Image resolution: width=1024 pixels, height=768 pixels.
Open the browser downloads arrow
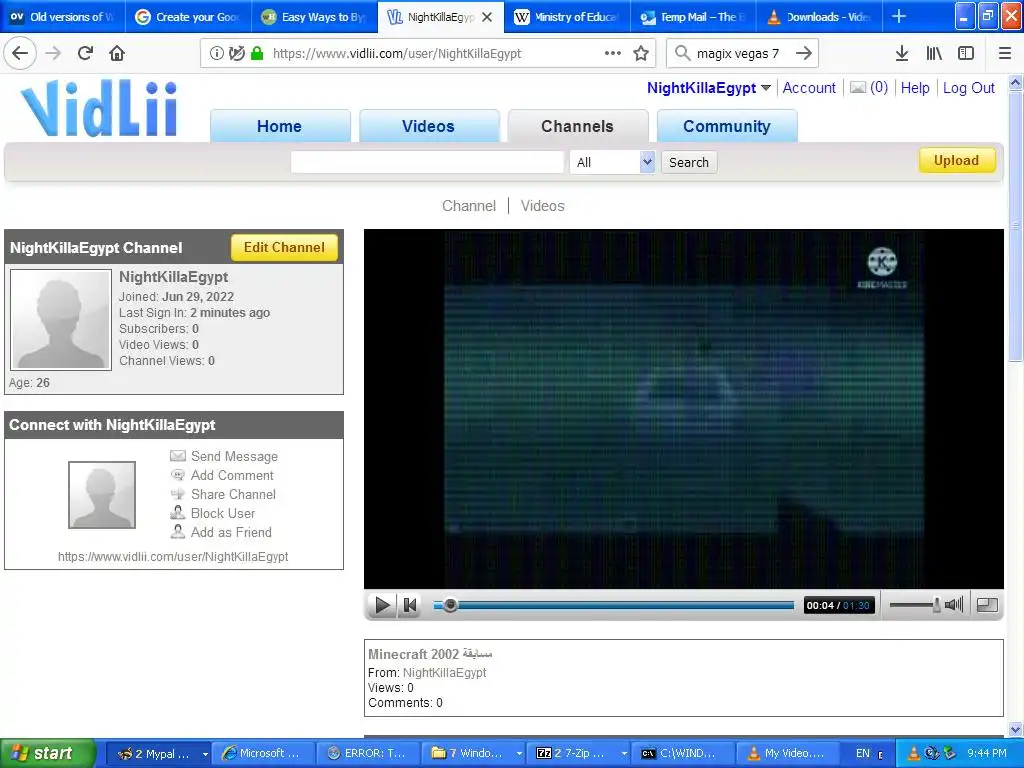coord(902,53)
